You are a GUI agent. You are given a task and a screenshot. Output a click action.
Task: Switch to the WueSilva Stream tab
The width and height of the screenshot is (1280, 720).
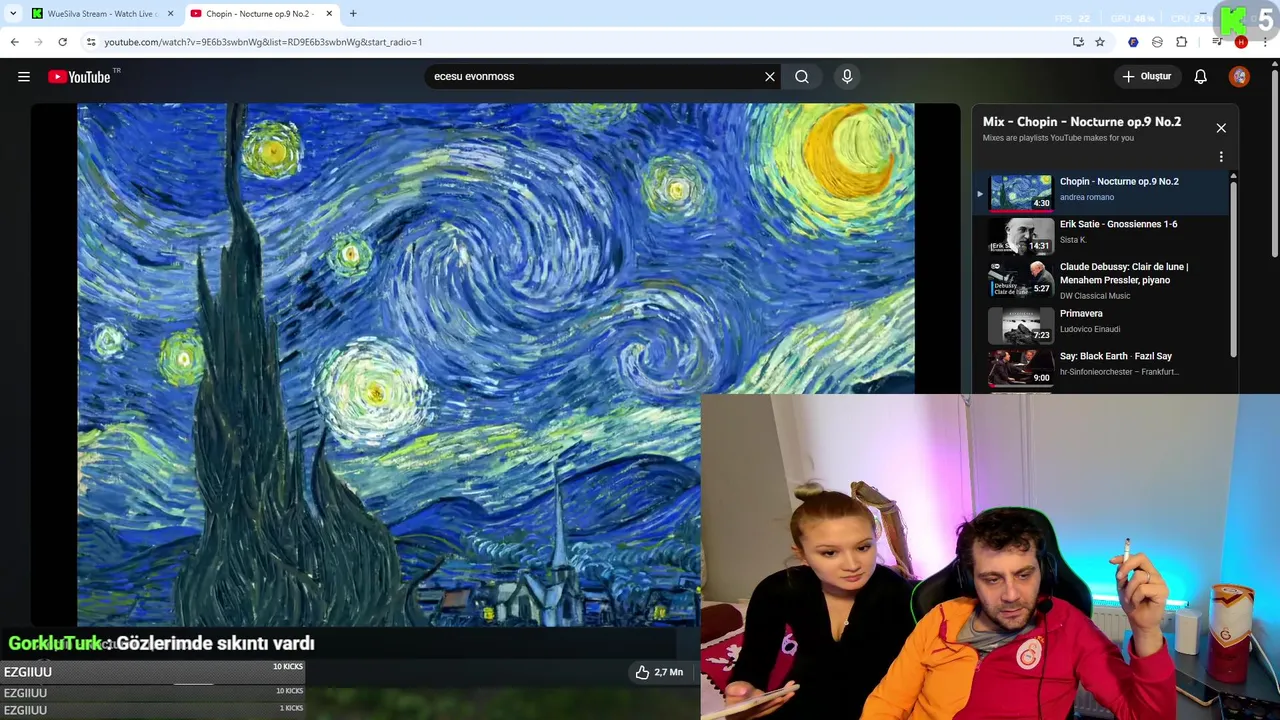pos(102,13)
